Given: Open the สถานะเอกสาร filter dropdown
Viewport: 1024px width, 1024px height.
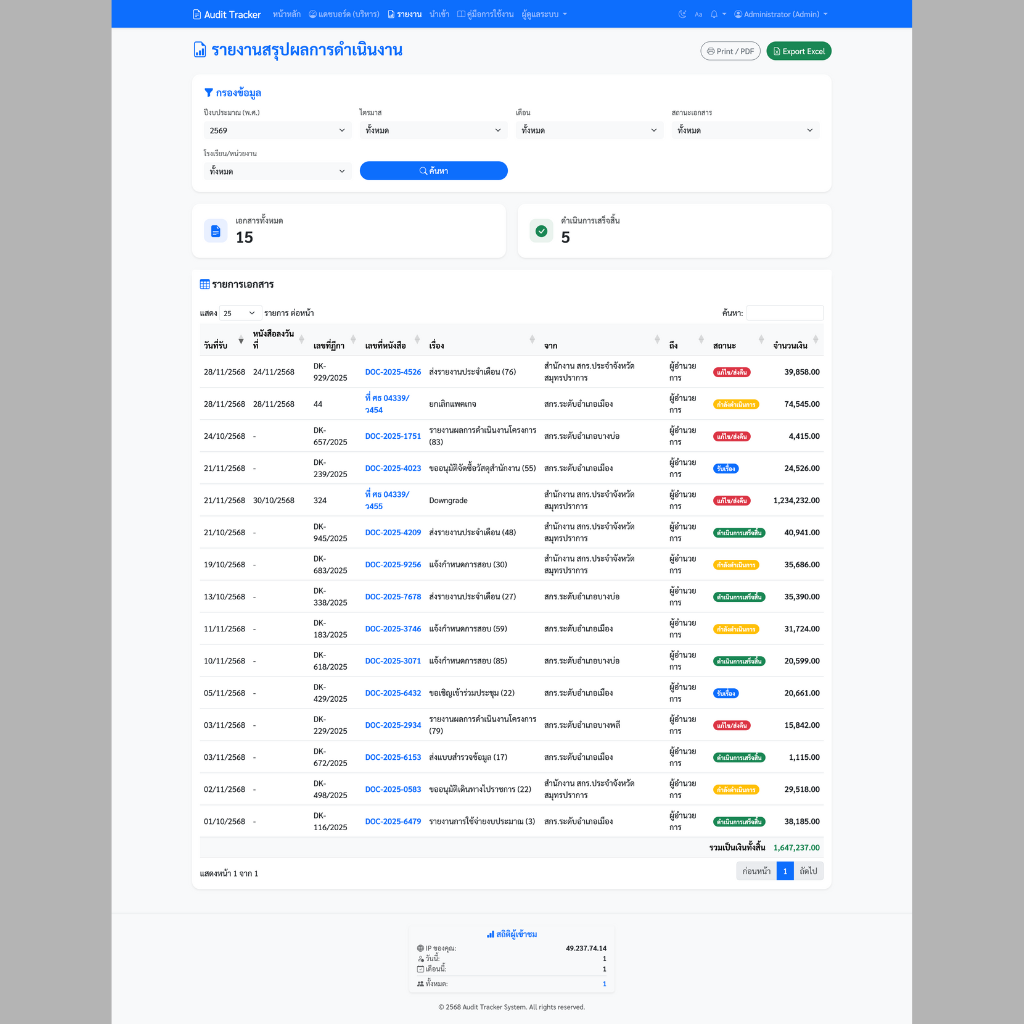Looking at the screenshot, I should click(745, 130).
